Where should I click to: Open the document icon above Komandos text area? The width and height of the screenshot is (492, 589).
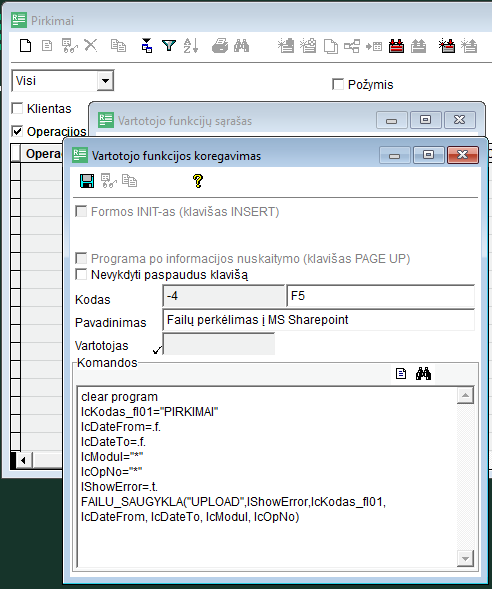(401, 374)
